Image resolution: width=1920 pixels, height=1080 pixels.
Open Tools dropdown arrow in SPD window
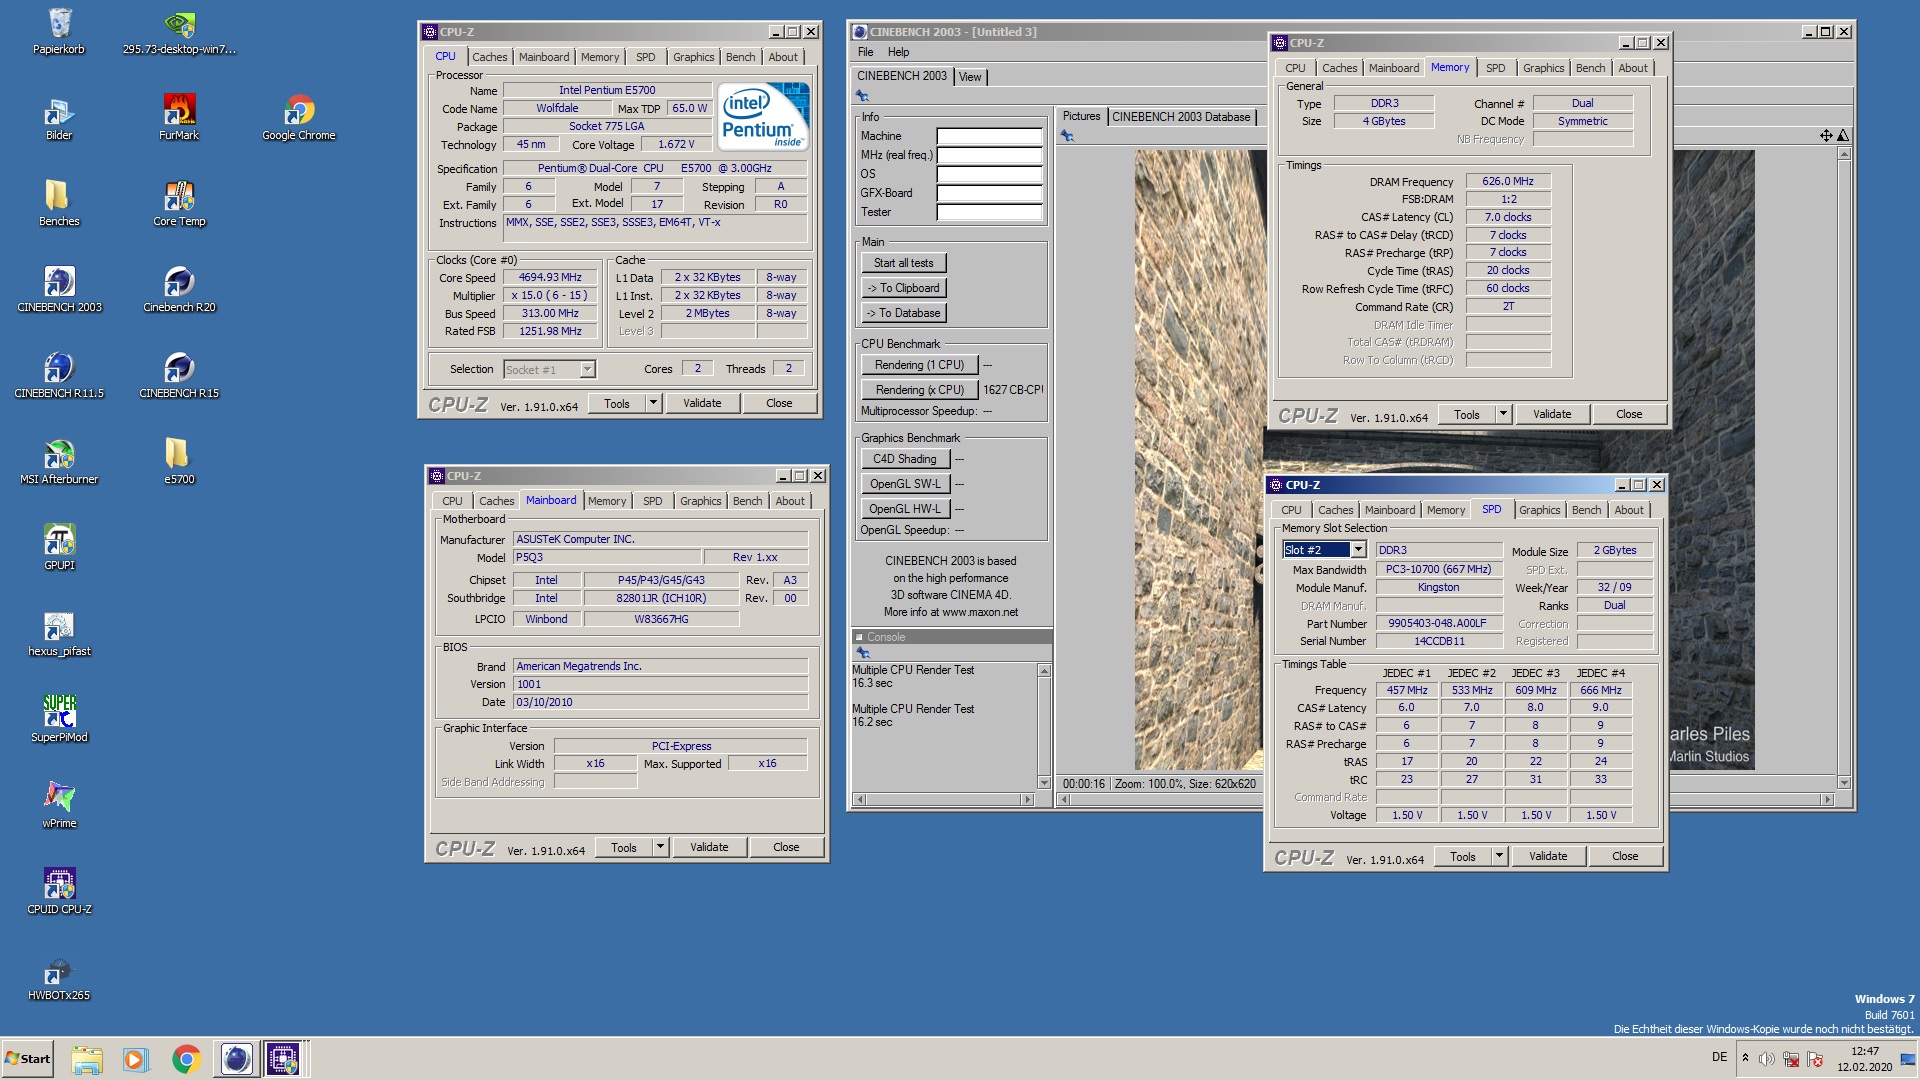[1499, 856]
